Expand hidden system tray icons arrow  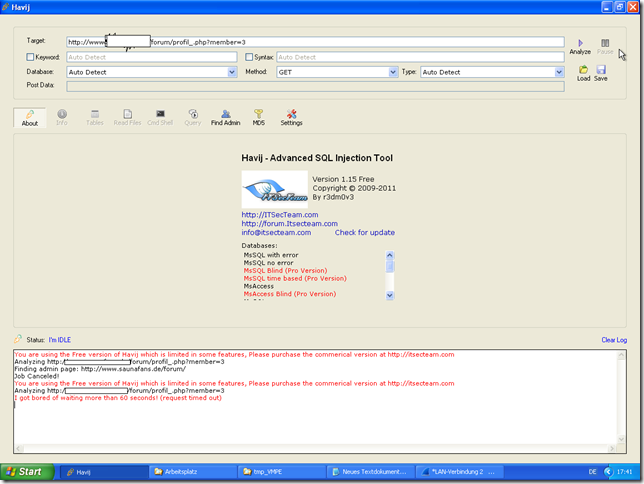(608, 472)
